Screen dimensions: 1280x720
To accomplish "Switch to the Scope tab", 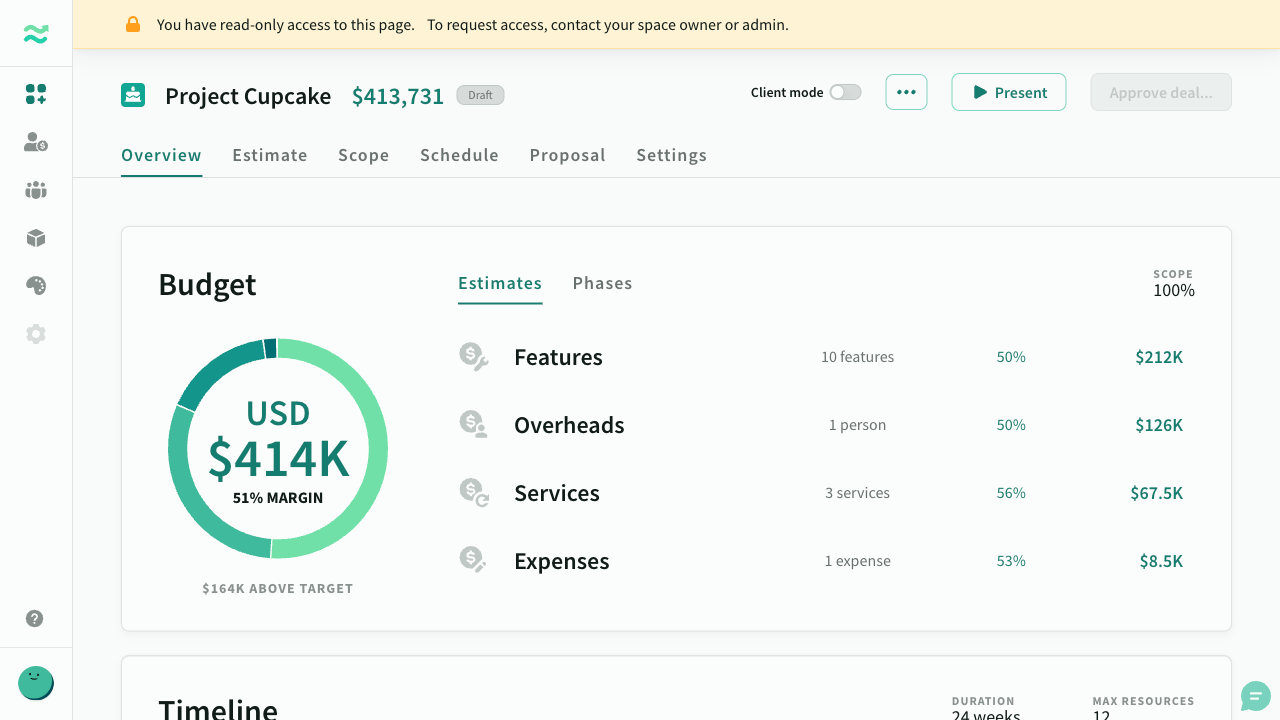I will click(x=364, y=155).
